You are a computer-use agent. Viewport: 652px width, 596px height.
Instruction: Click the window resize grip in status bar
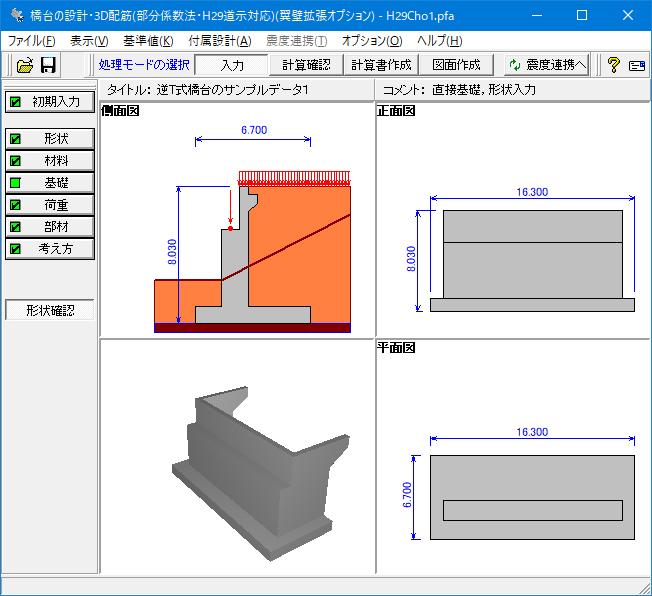coord(645,589)
